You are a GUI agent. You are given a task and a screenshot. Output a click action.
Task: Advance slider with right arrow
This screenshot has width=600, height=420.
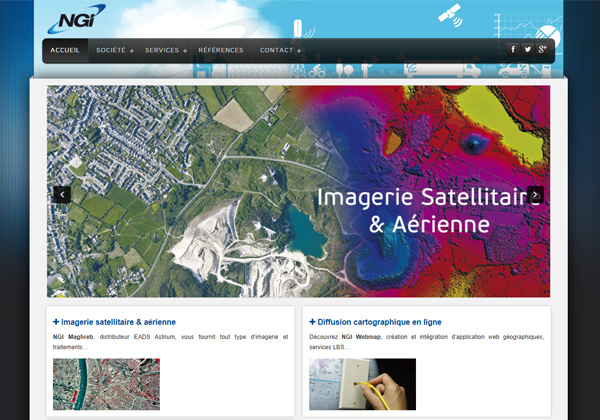[535, 194]
